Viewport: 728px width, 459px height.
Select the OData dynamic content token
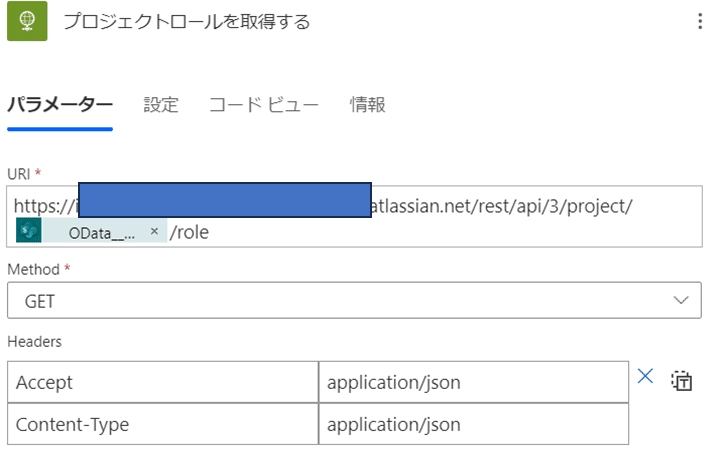point(100,232)
